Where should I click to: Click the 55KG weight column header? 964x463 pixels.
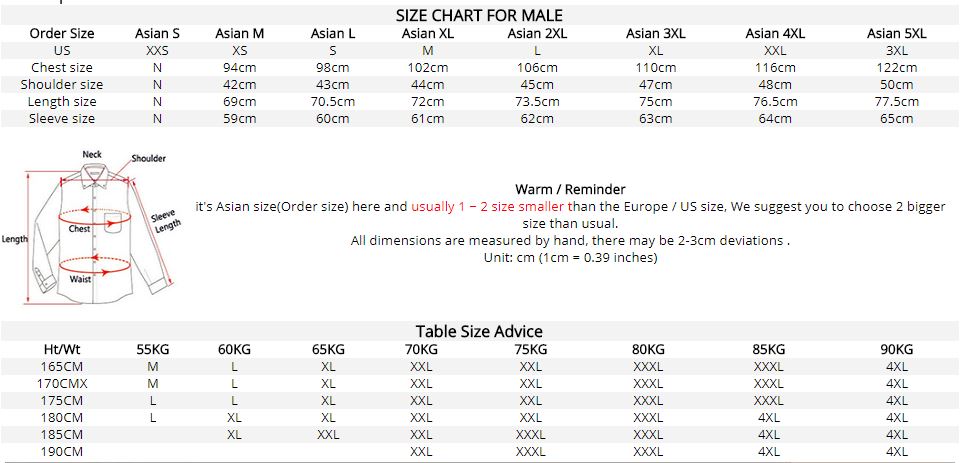152,350
